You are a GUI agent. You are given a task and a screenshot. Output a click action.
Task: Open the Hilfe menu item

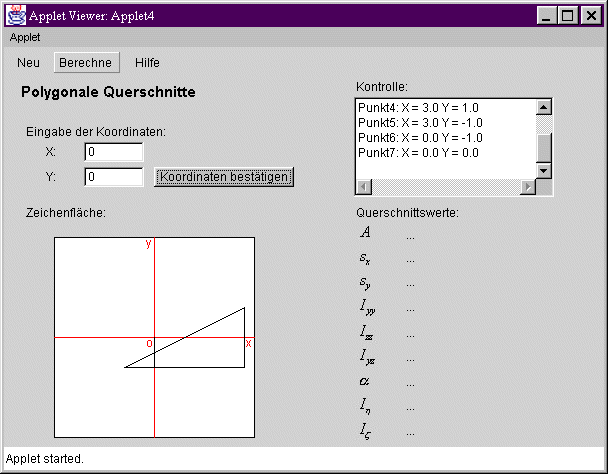click(147, 62)
